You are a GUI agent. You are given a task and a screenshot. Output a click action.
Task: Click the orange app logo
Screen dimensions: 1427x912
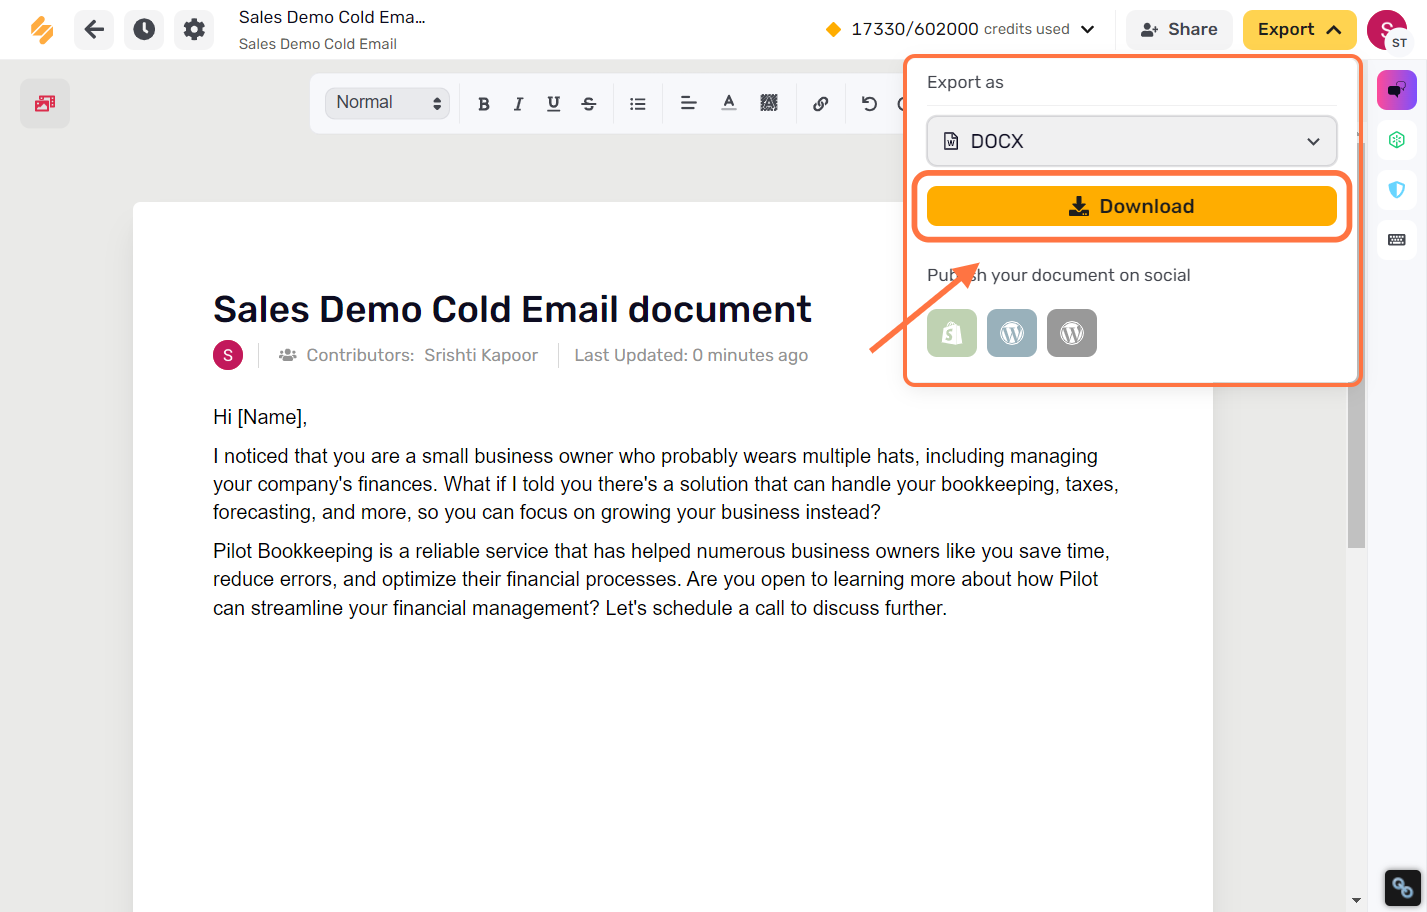click(42, 30)
